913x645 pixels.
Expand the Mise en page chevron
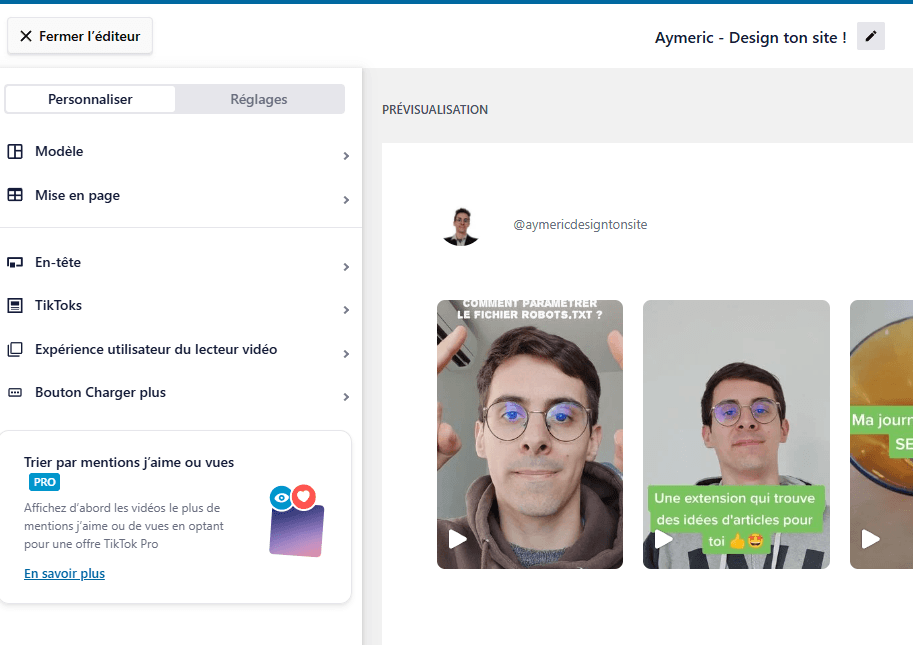coord(346,200)
